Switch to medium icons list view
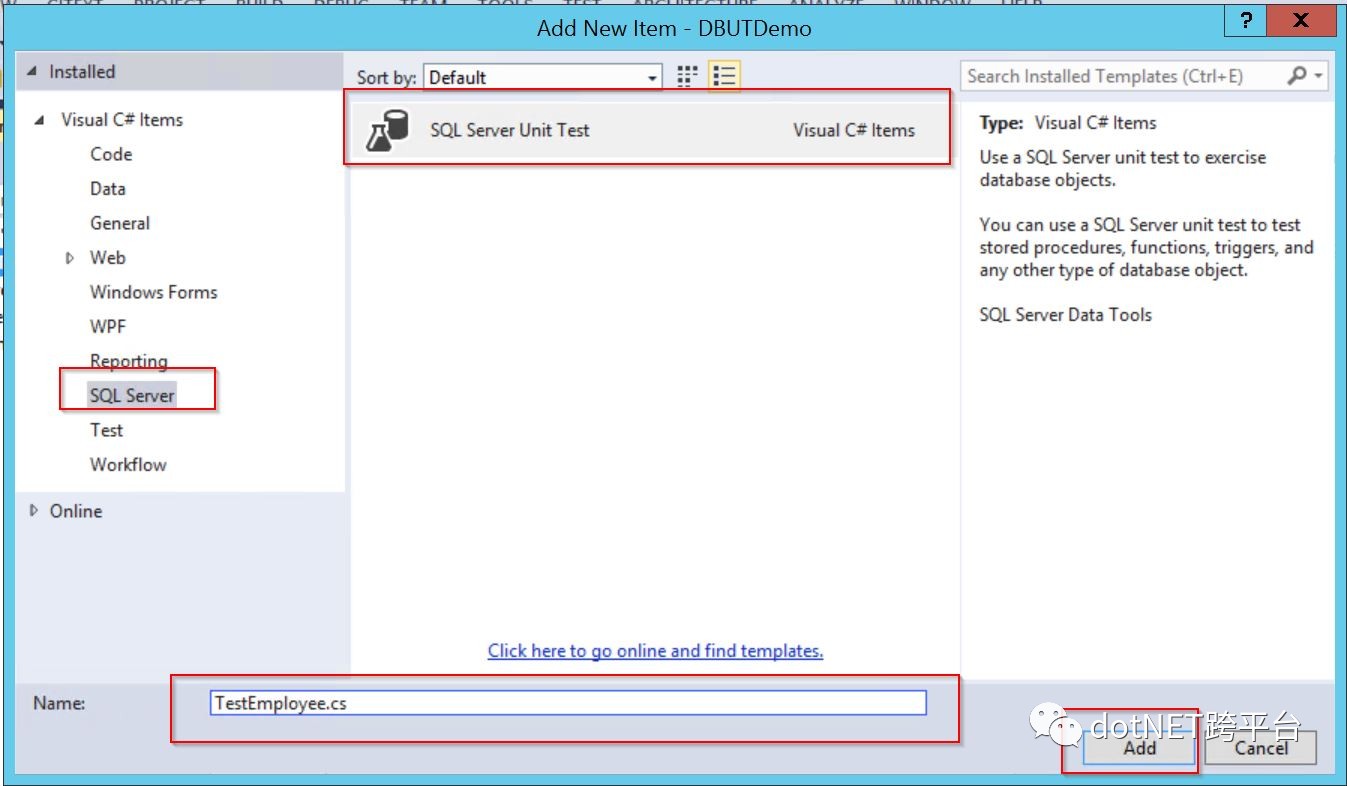Viewport: 1347px width, 786px height. click(725, 76)
